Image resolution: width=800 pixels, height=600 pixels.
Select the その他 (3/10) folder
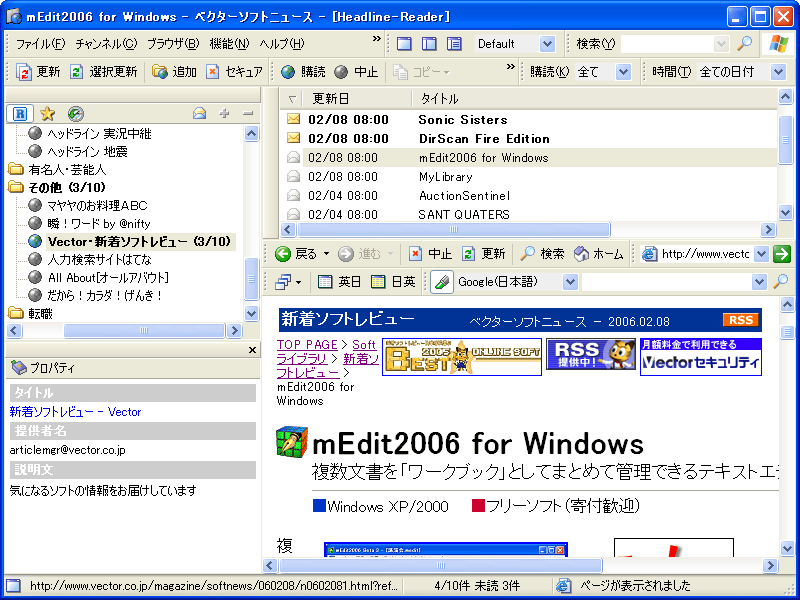[67, 187]
